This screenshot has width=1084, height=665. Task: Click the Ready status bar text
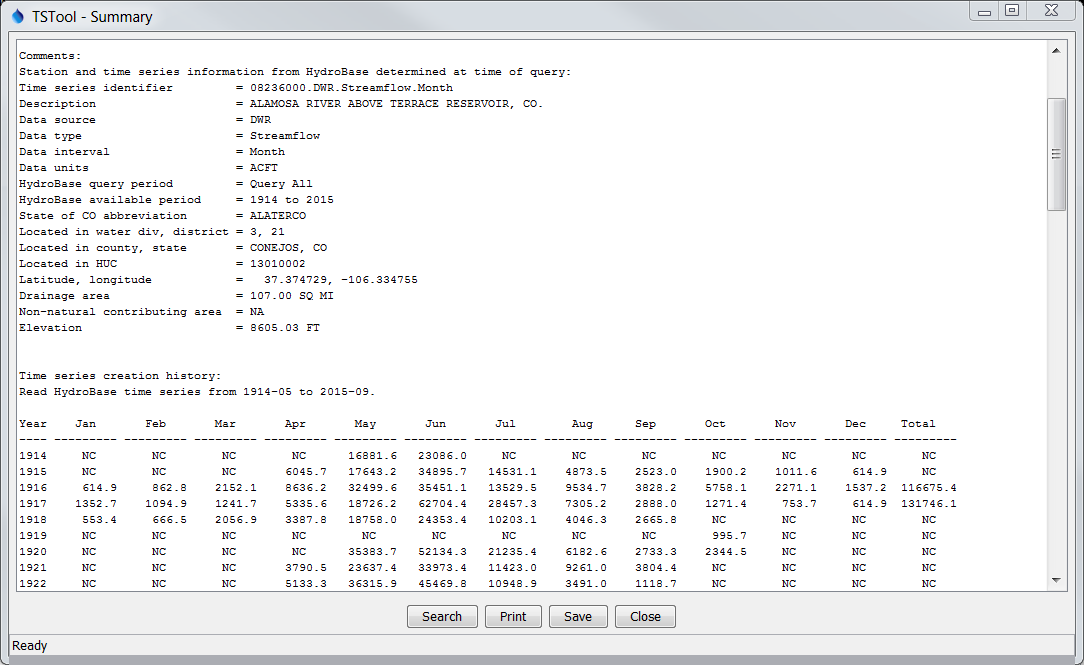tap(29, 646)
